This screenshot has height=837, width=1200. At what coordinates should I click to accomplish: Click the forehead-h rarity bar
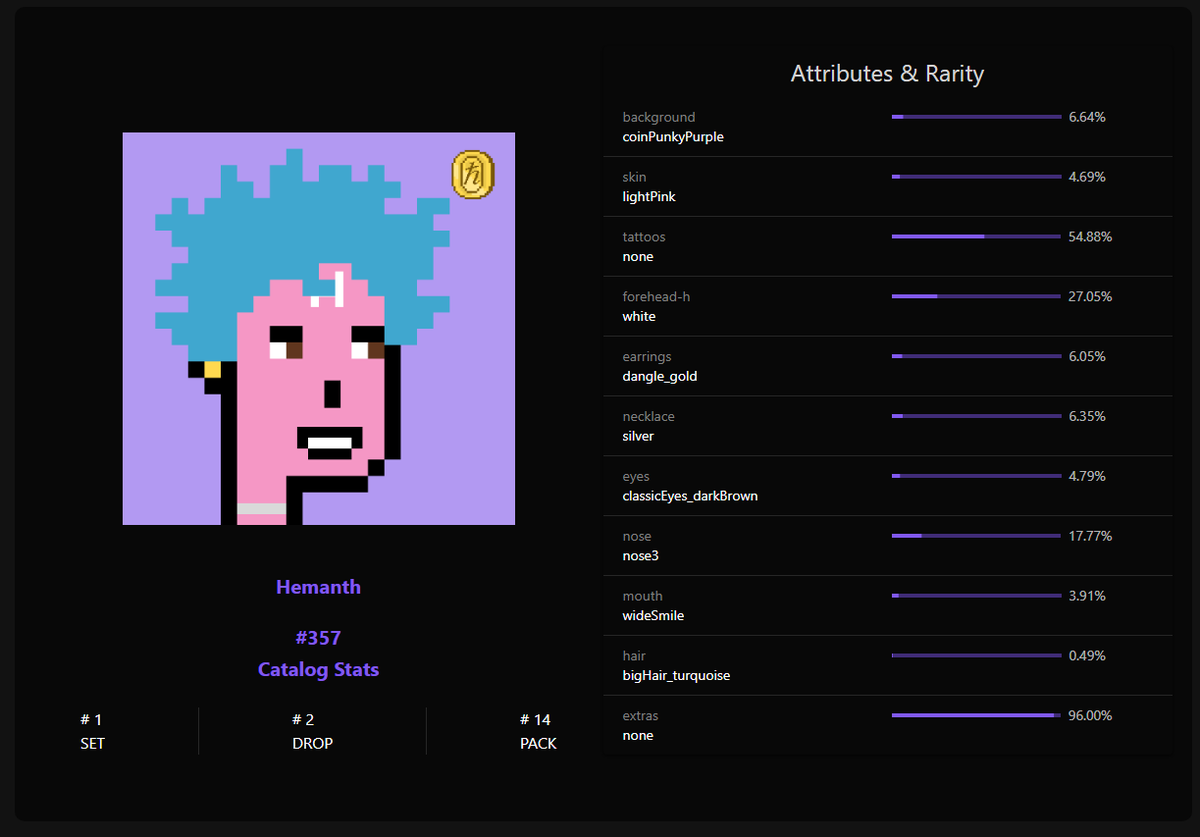point(977,297)
